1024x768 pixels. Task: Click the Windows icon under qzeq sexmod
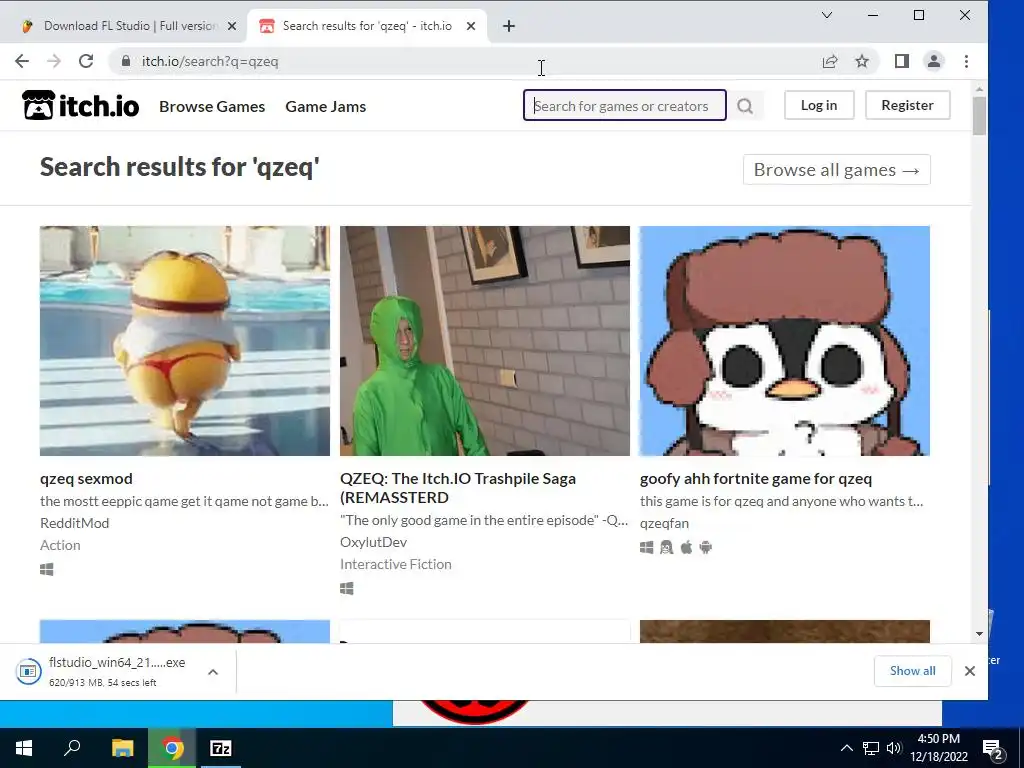(46, 569)
